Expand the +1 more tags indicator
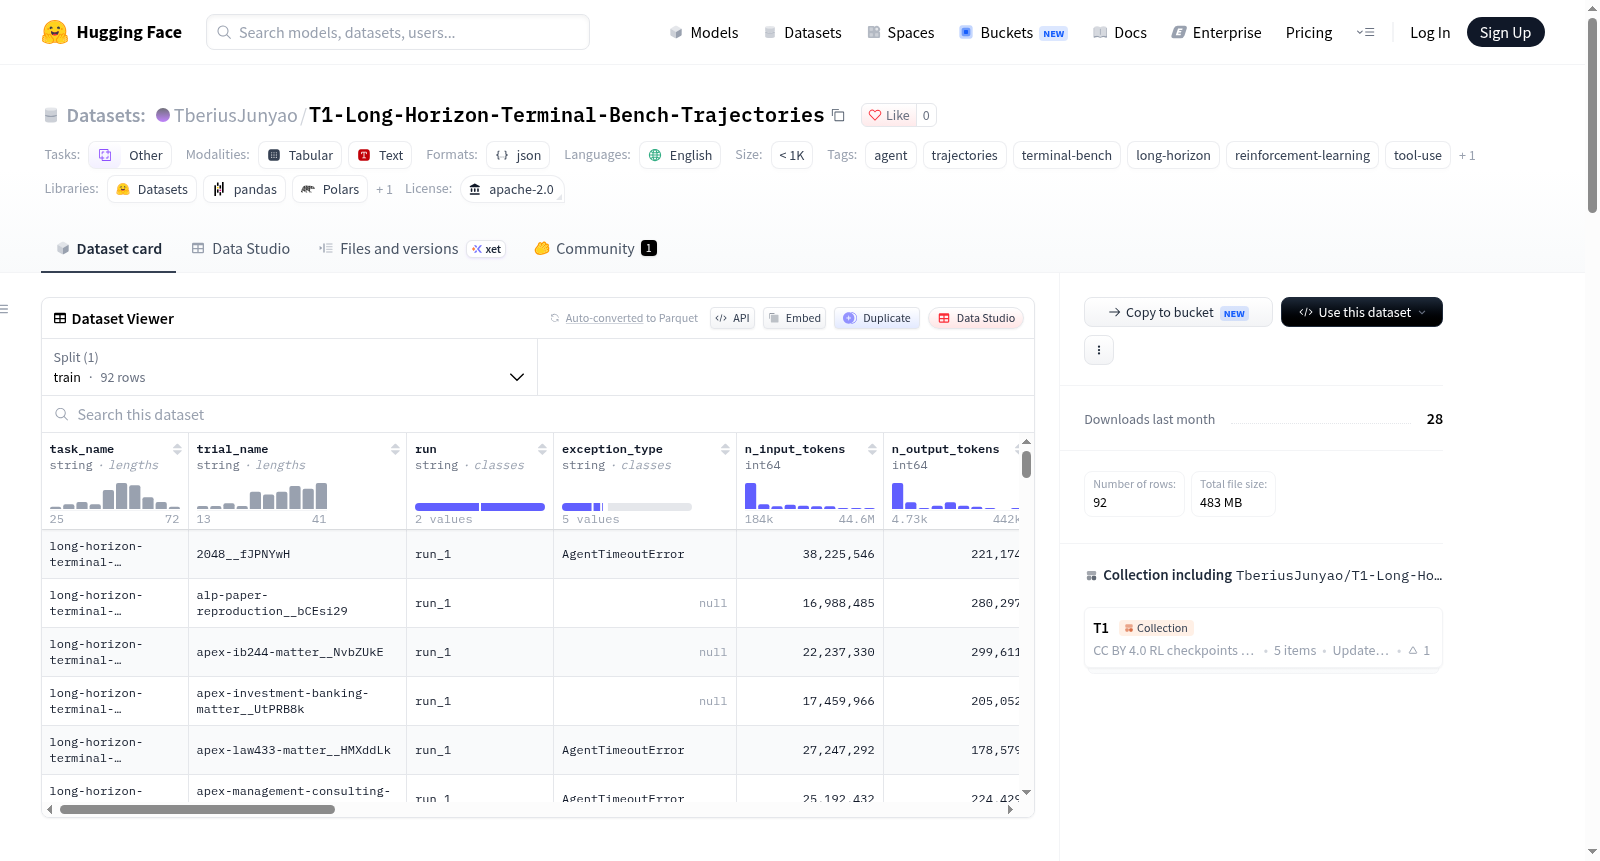Image resolution: width=1600 pixels, height=861 pixels. [x=1467, y=155]
